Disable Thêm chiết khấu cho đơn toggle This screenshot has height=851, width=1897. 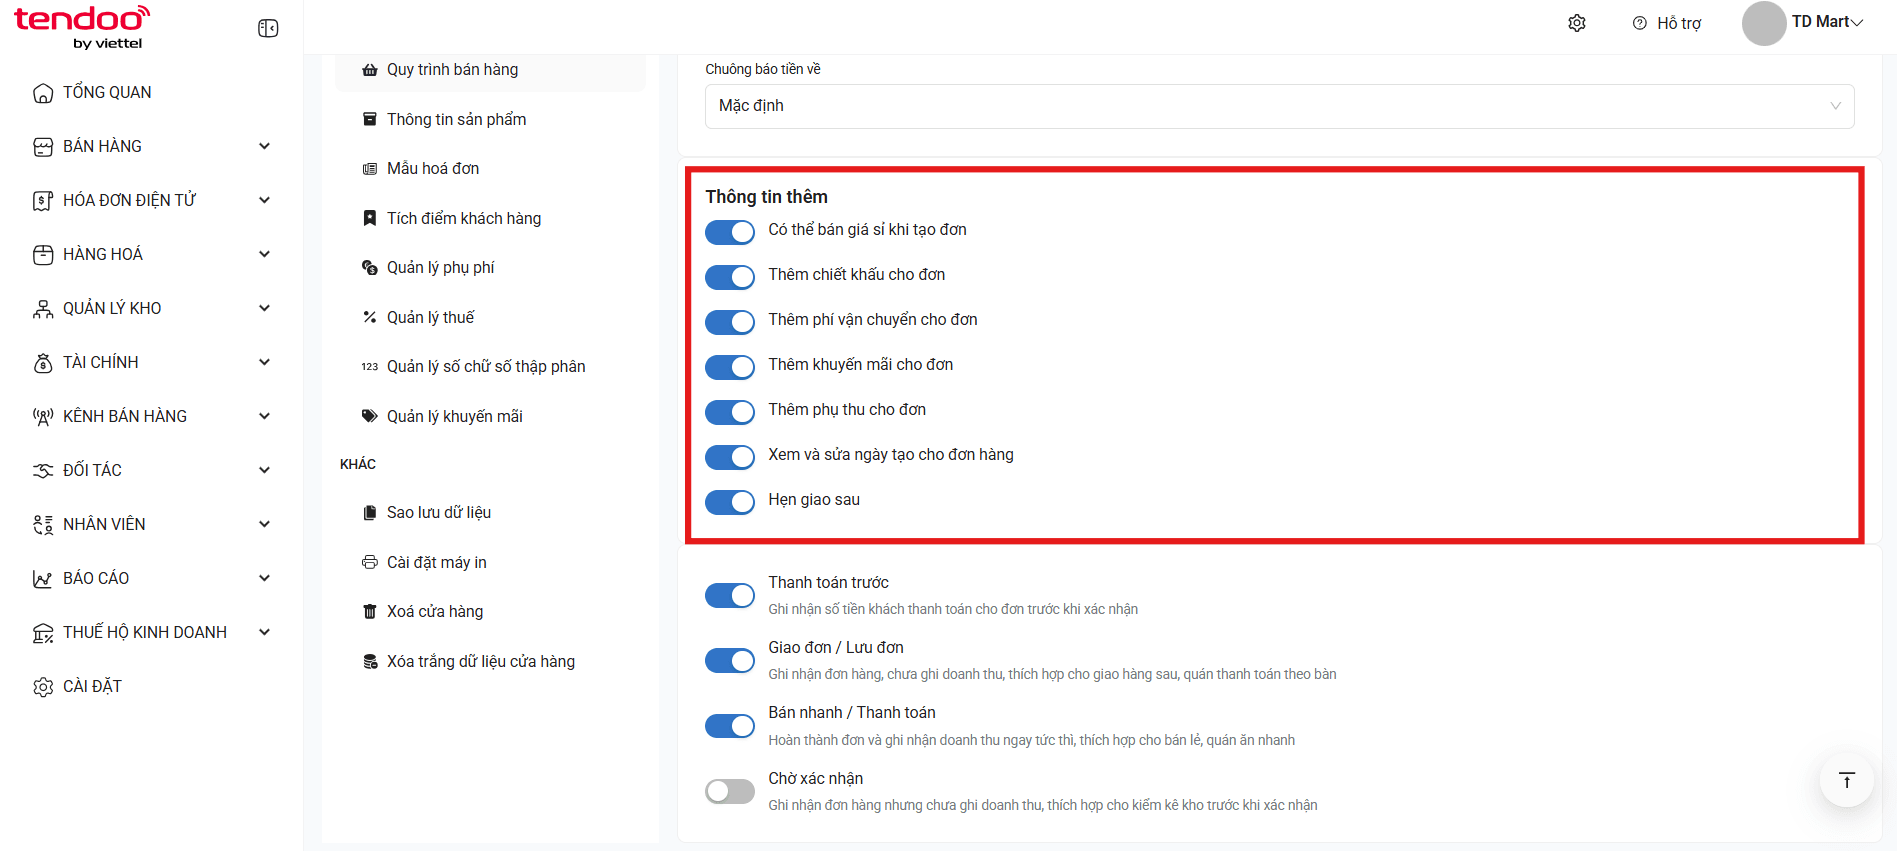click(730, 277)
